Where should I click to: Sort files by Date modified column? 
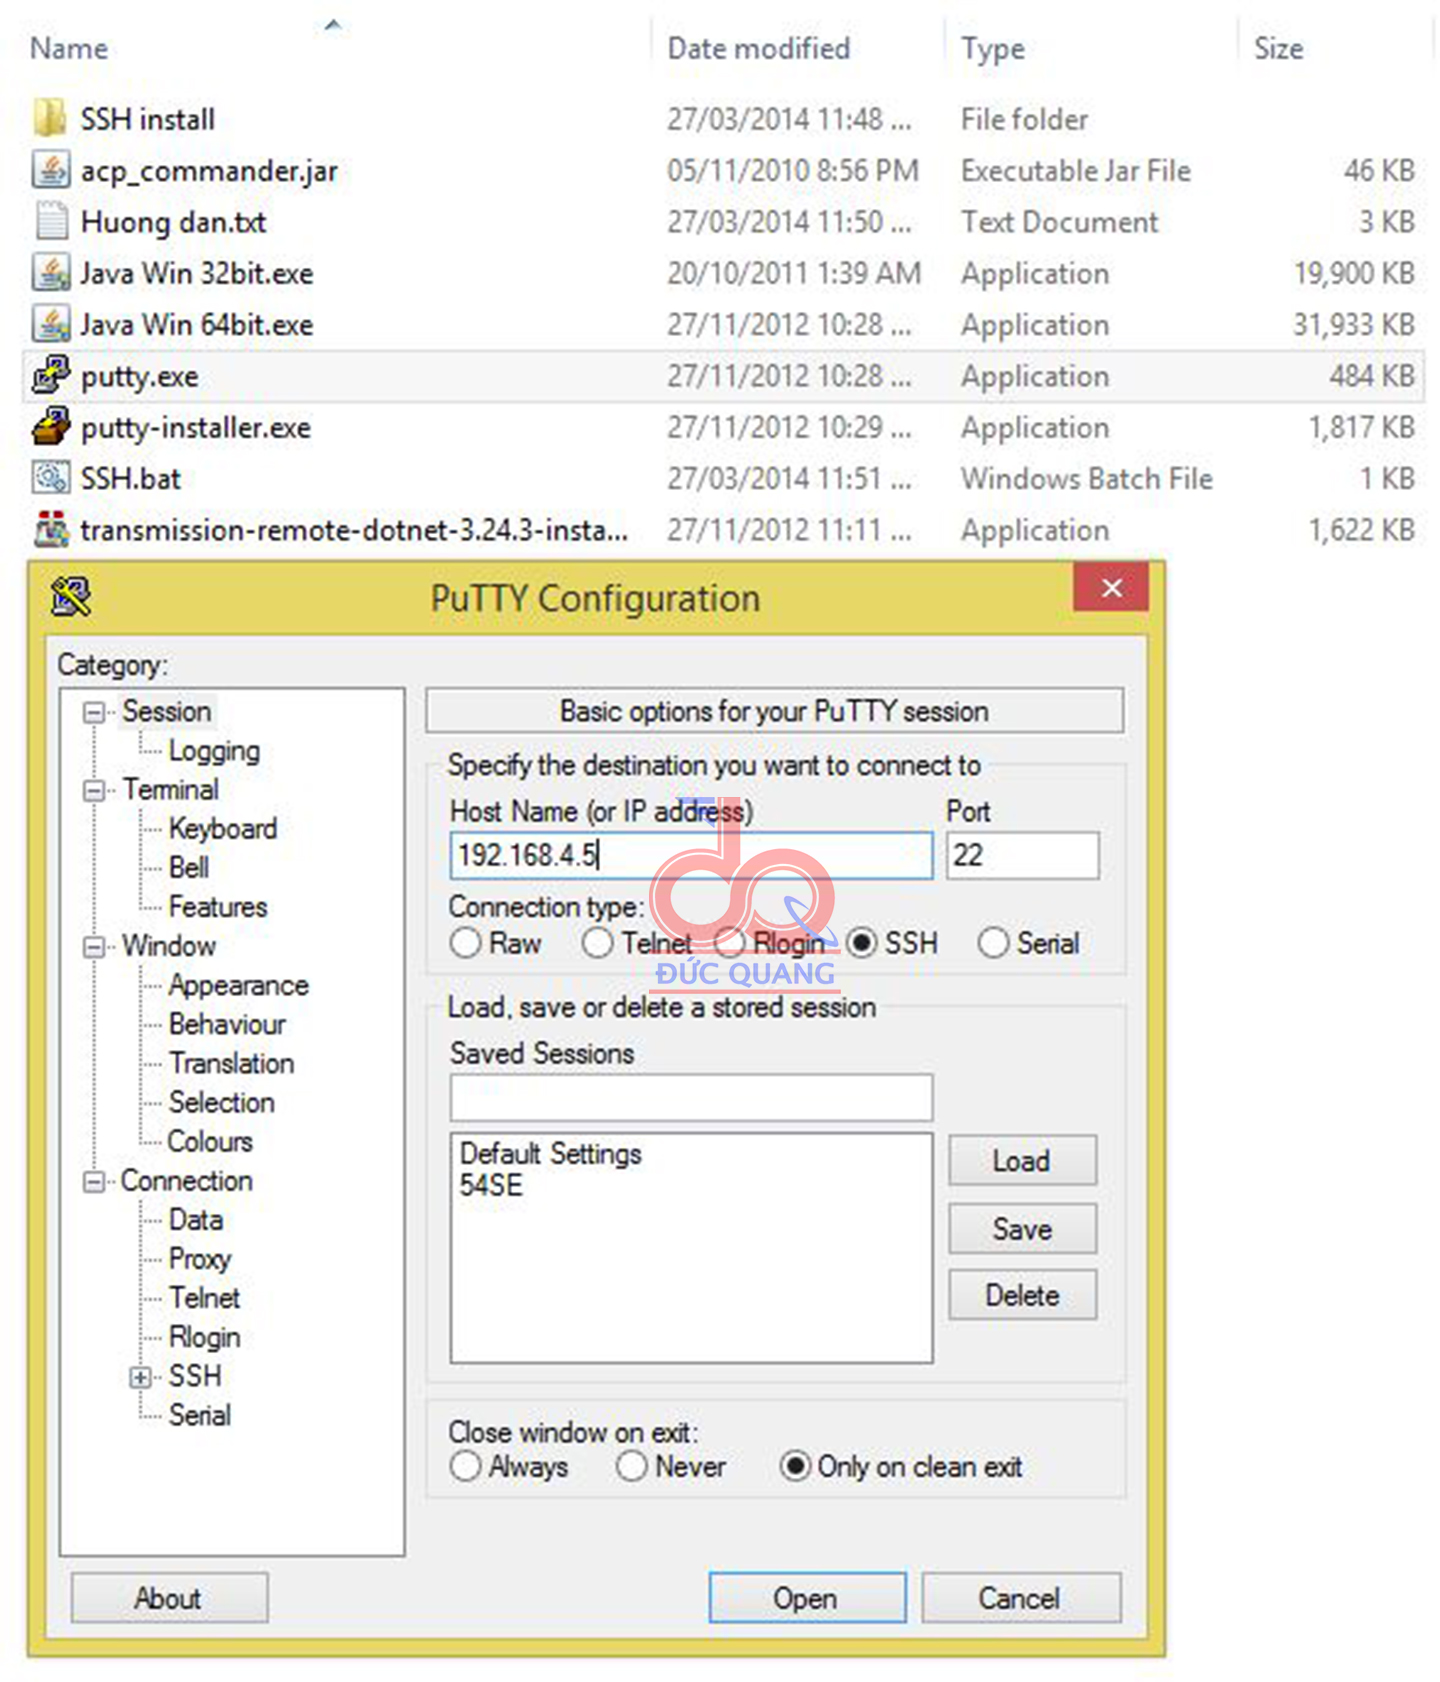(758, 48)
